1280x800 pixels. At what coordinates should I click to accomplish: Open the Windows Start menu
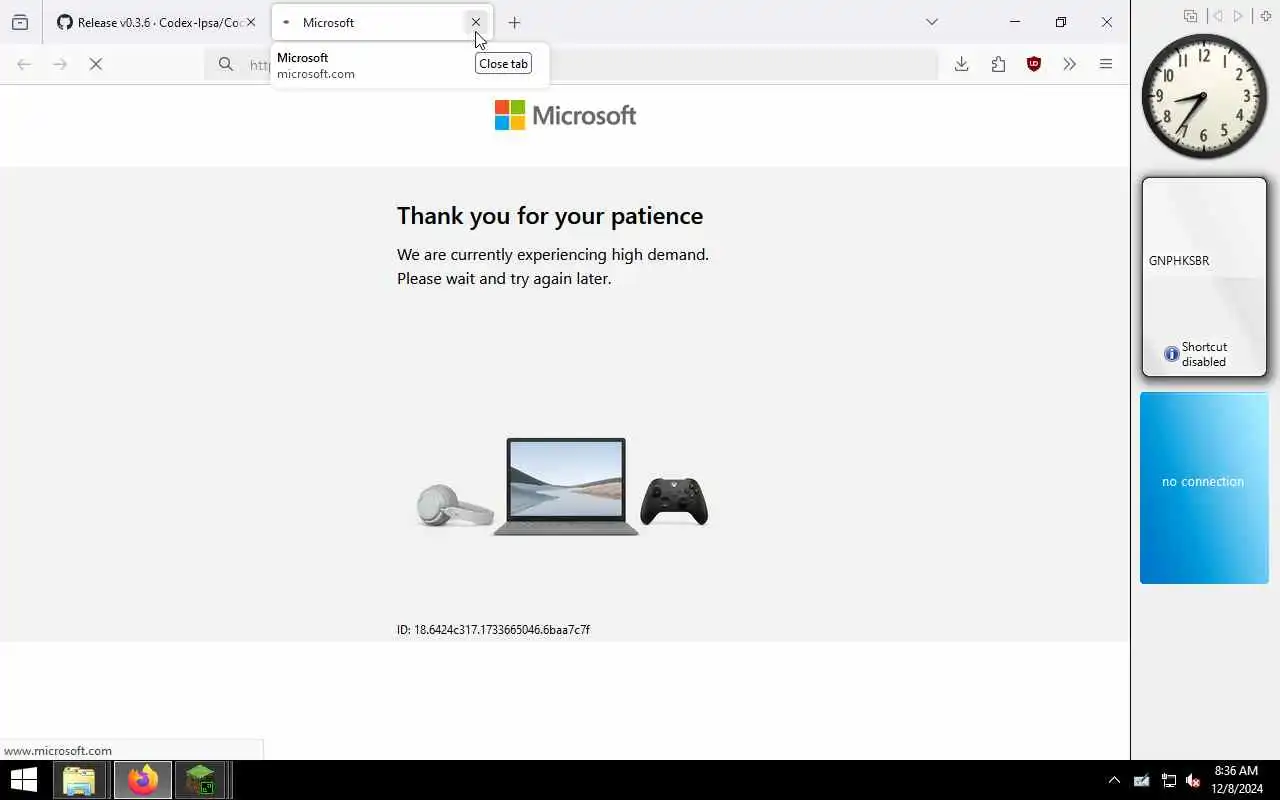coord(23,780)
